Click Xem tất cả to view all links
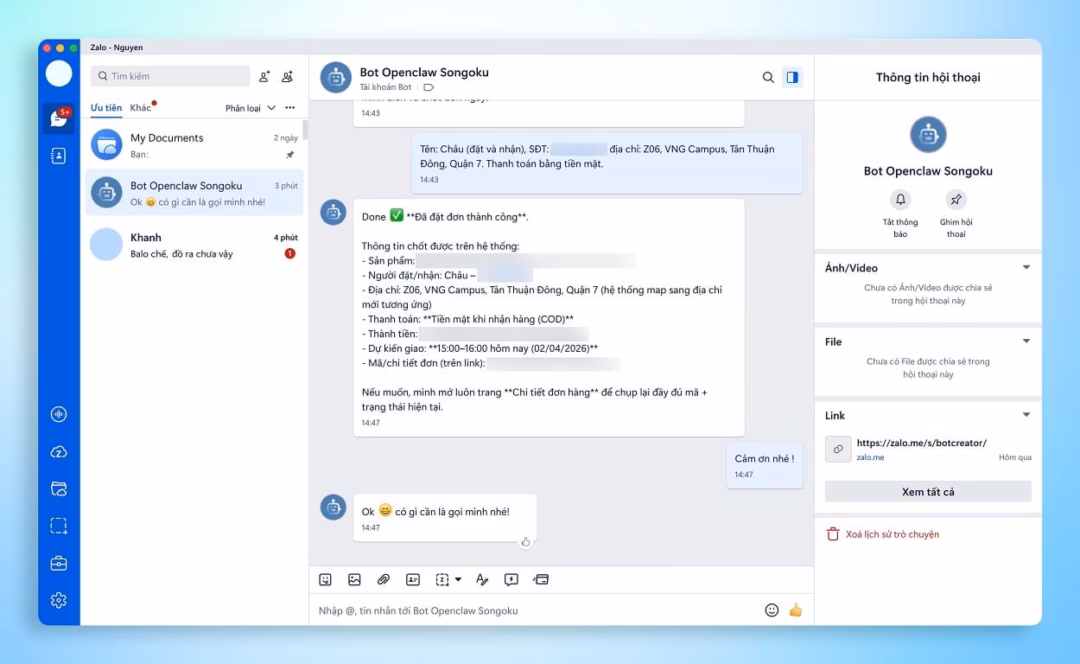 (x=927, y=491)
